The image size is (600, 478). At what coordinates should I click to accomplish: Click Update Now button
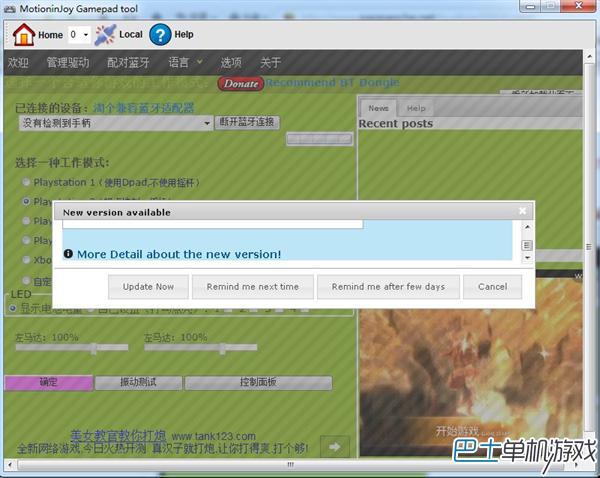(148, 287)
